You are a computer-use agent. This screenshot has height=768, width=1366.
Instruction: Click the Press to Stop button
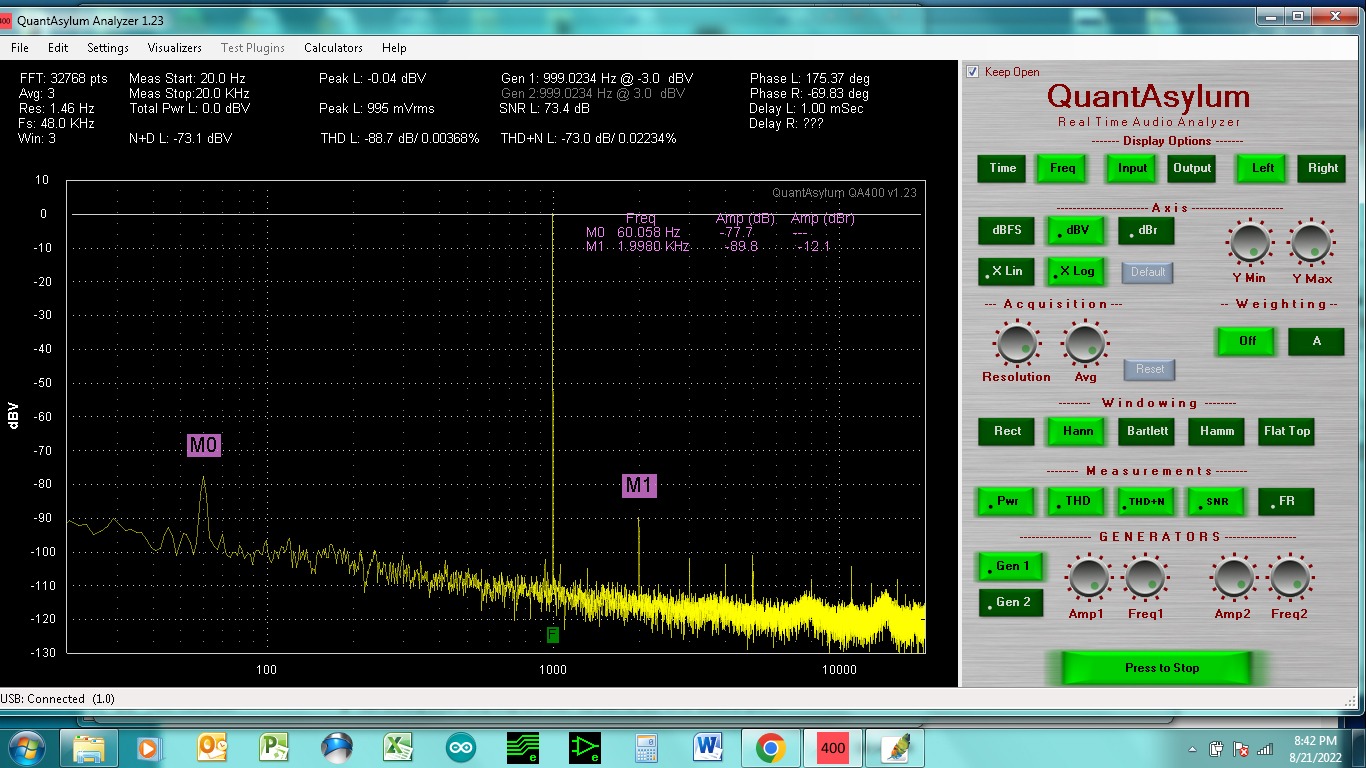[x=1157, y=668]
